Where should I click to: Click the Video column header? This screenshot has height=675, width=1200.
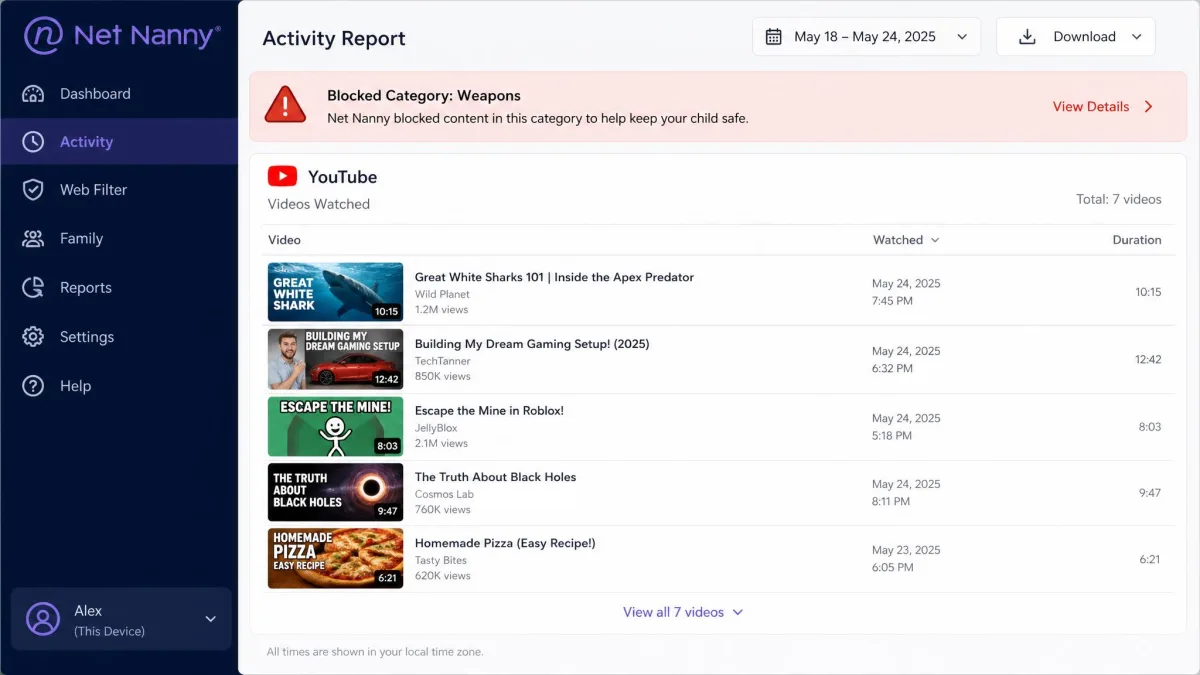point(284,240)
